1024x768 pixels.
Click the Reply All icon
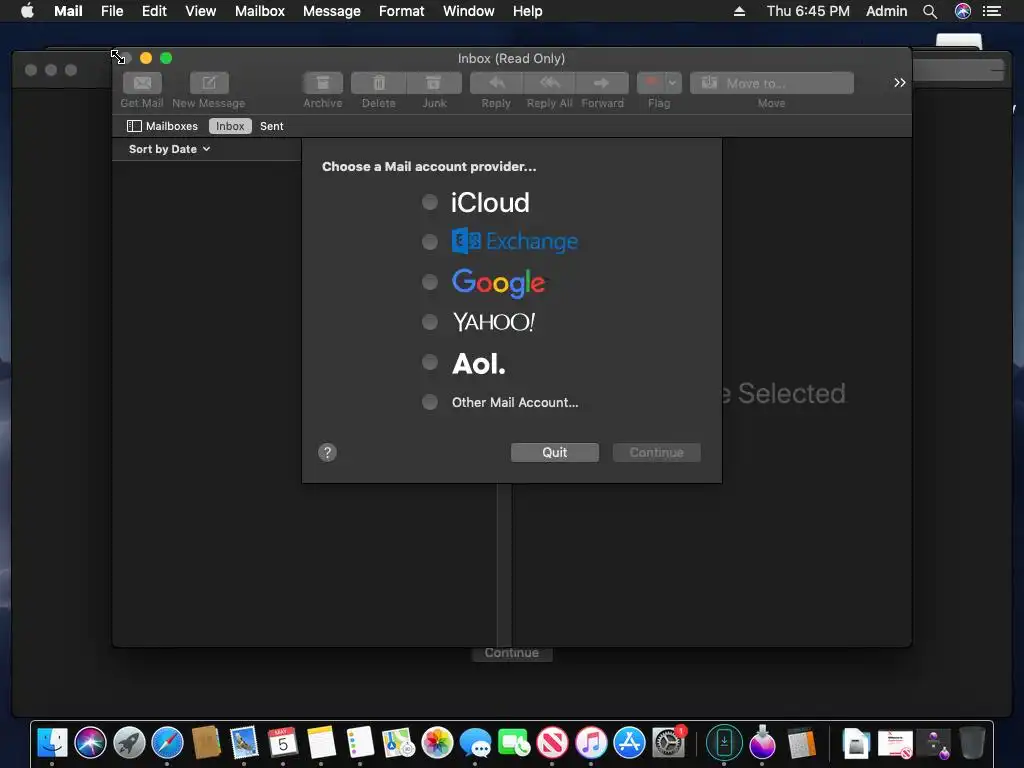(550, 83)
